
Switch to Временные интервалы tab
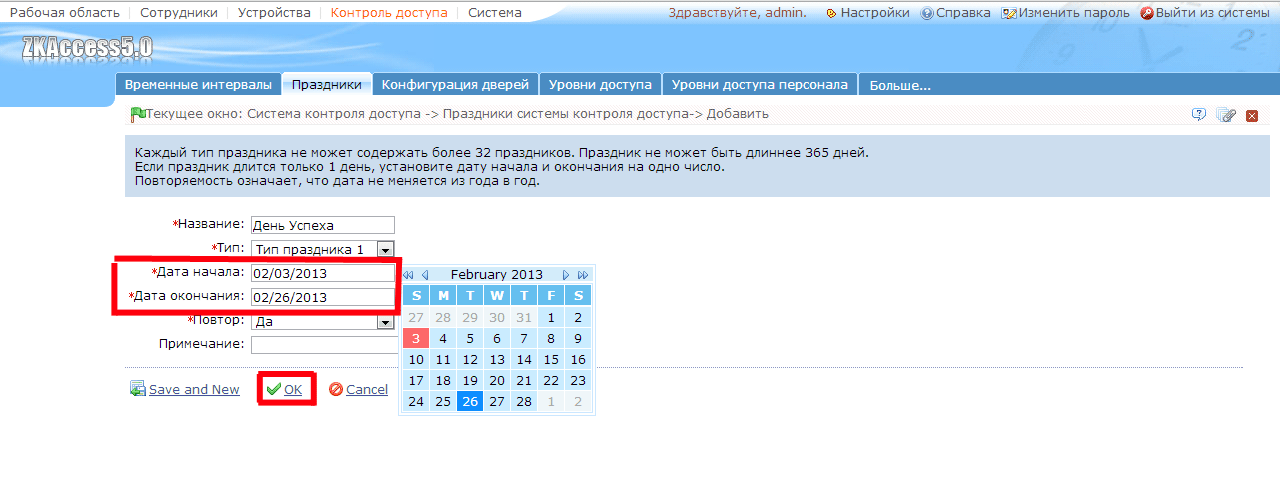[x=198, y=85]
